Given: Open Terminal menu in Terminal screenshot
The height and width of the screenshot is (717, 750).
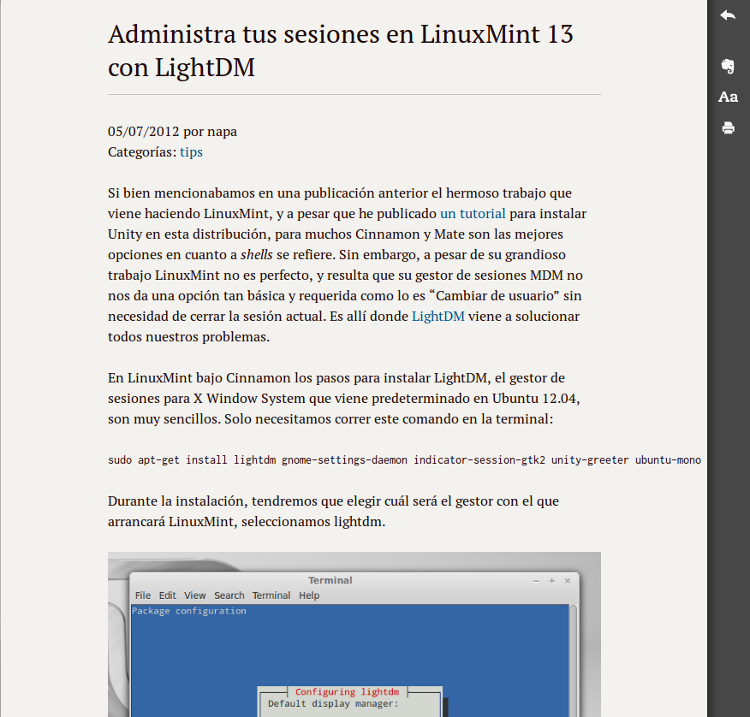Looking at the screenshot, I should 271,596.
